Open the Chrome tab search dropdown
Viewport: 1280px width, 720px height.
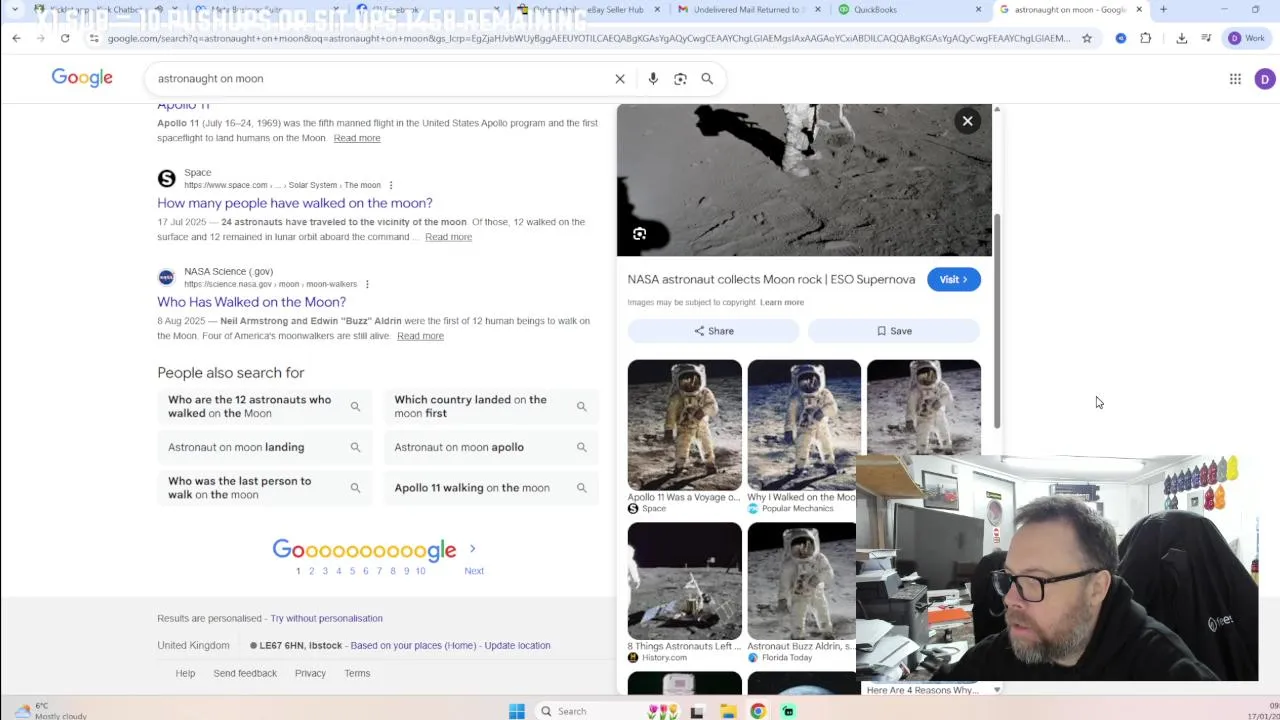[x=14, y=9]
